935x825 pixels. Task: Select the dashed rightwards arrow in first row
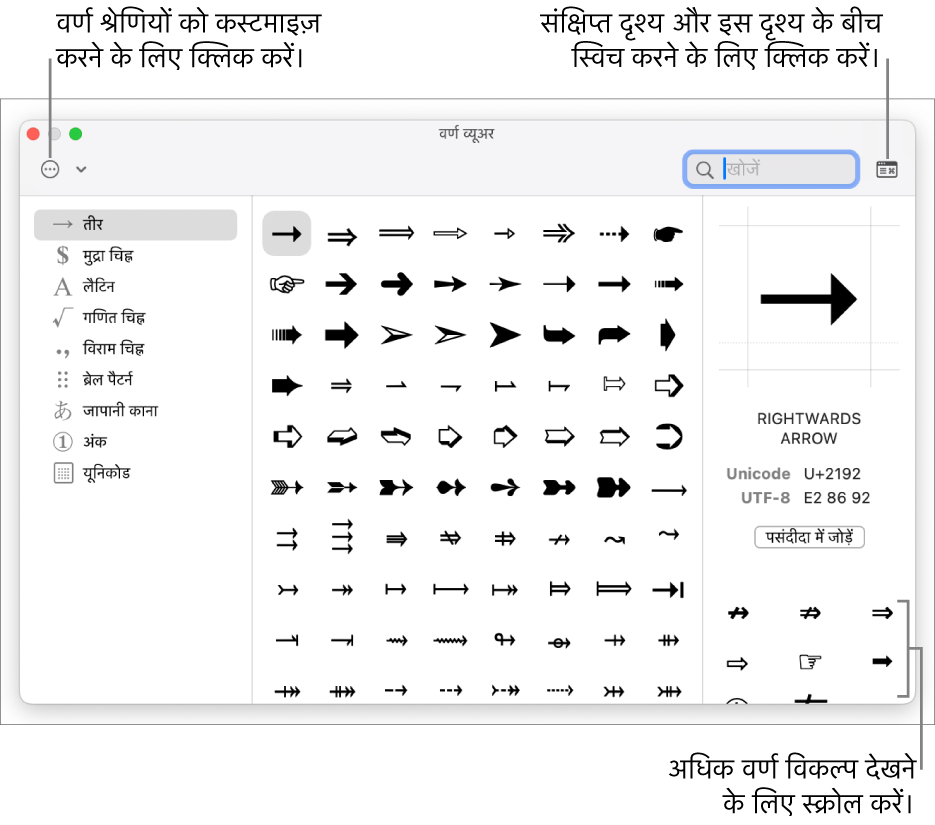(614, 234)
